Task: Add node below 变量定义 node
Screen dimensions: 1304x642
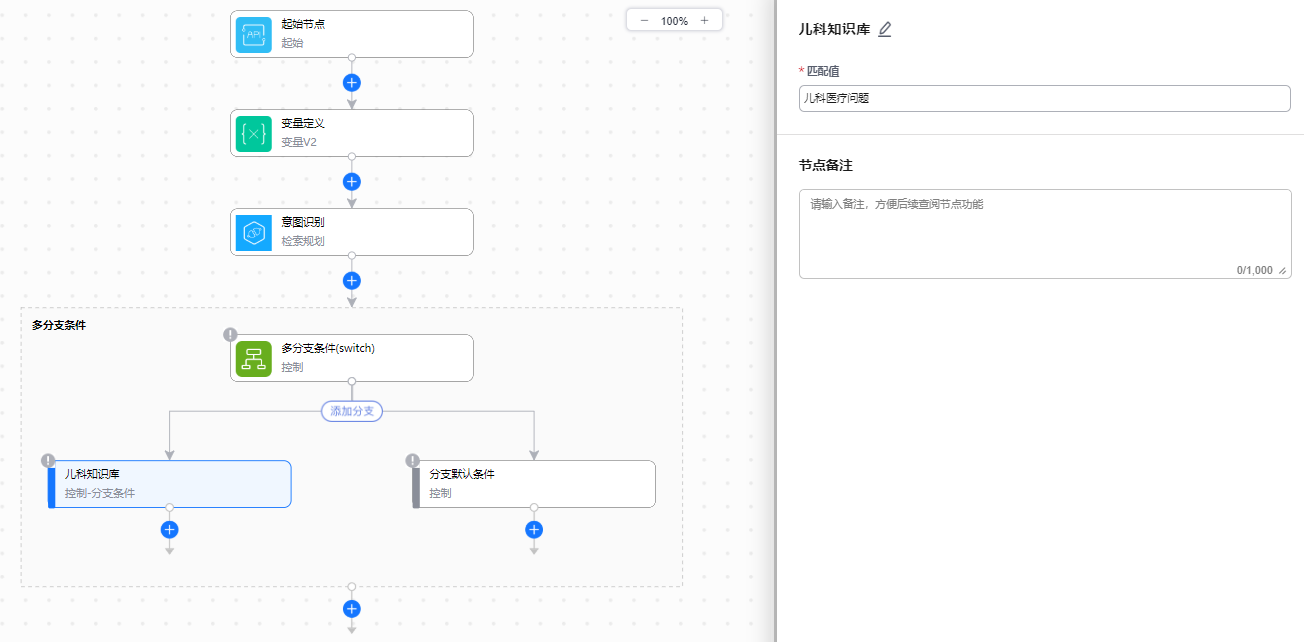Action: click(352, 182)
